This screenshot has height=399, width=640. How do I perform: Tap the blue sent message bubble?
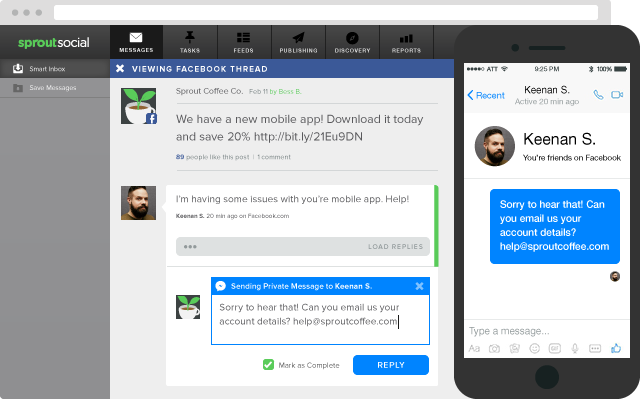(x=555, y=226)
